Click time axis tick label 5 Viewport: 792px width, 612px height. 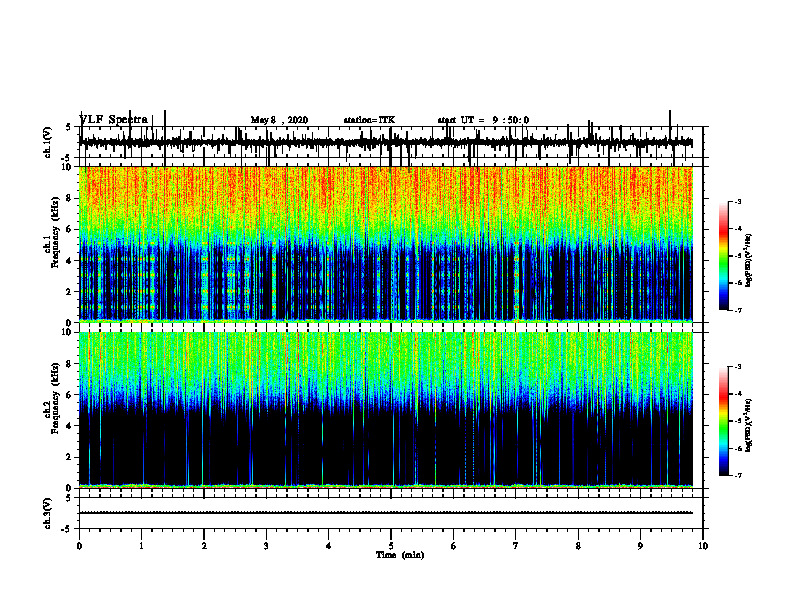pyautogui.click(x=391, y=546)
